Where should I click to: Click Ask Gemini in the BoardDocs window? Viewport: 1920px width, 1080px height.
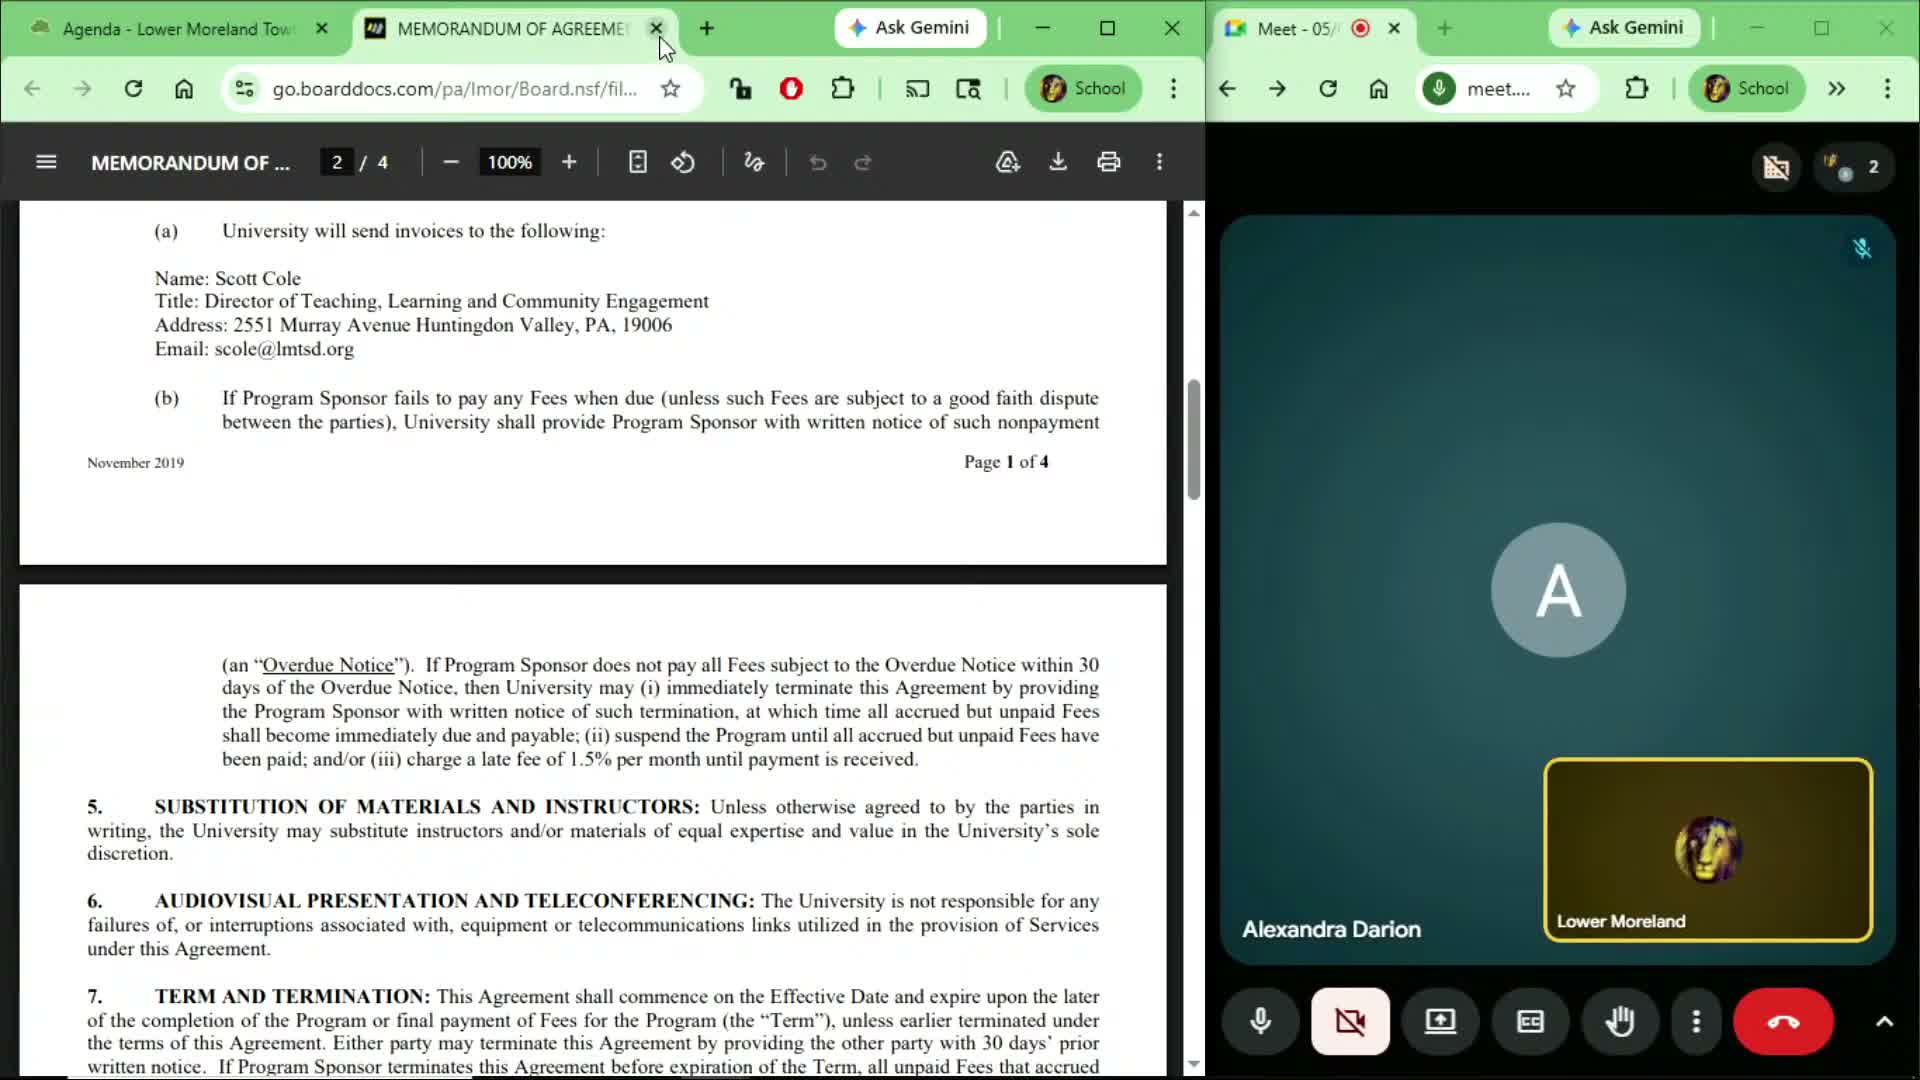(x=910, y=28)
